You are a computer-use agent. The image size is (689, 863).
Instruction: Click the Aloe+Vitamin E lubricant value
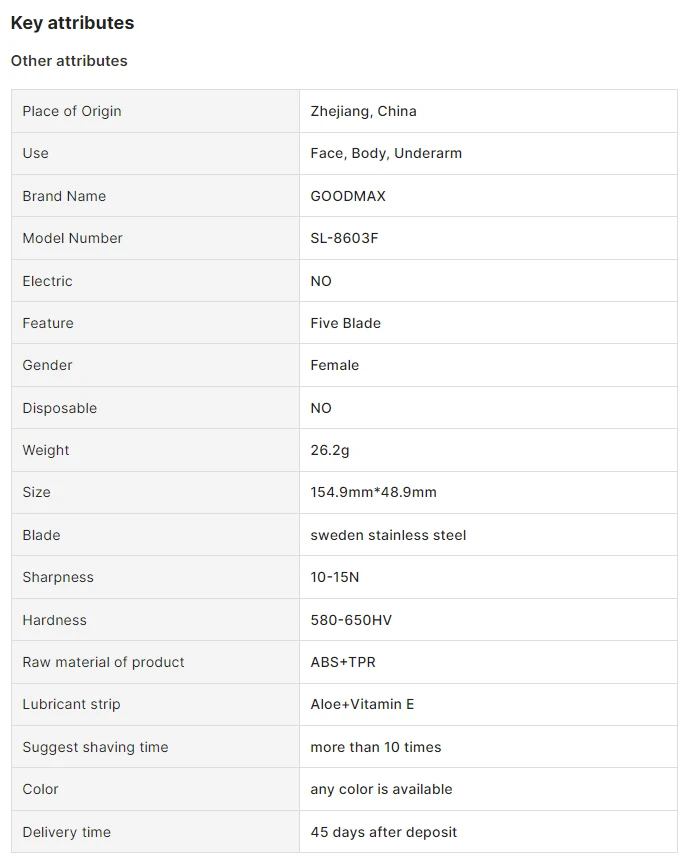[x=362, y=704]
